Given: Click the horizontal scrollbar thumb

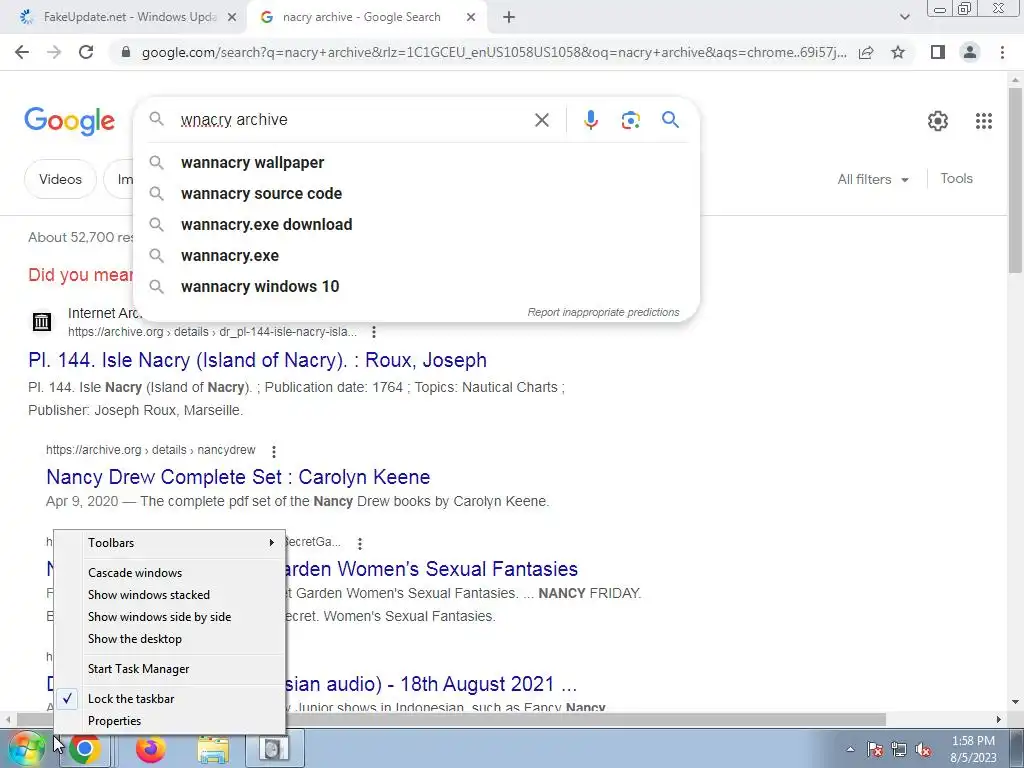Looking at the screenshot, I should click(451, 720).
